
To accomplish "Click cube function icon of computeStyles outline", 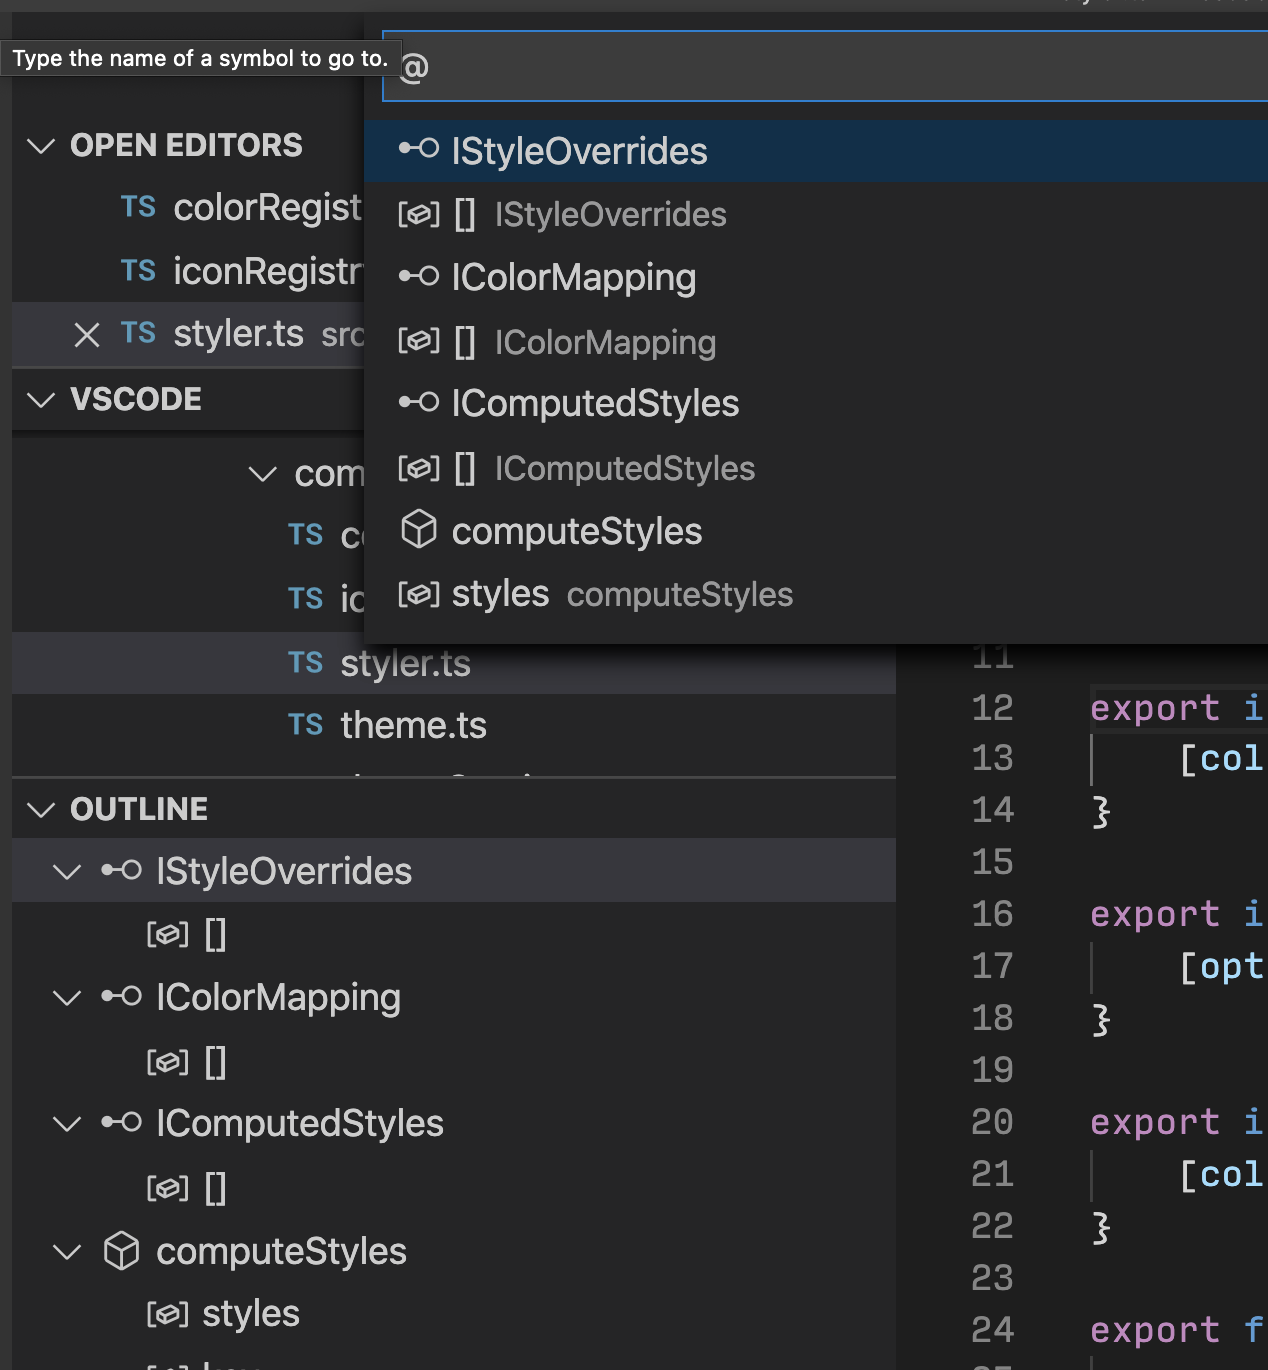I will (121, 1251).
